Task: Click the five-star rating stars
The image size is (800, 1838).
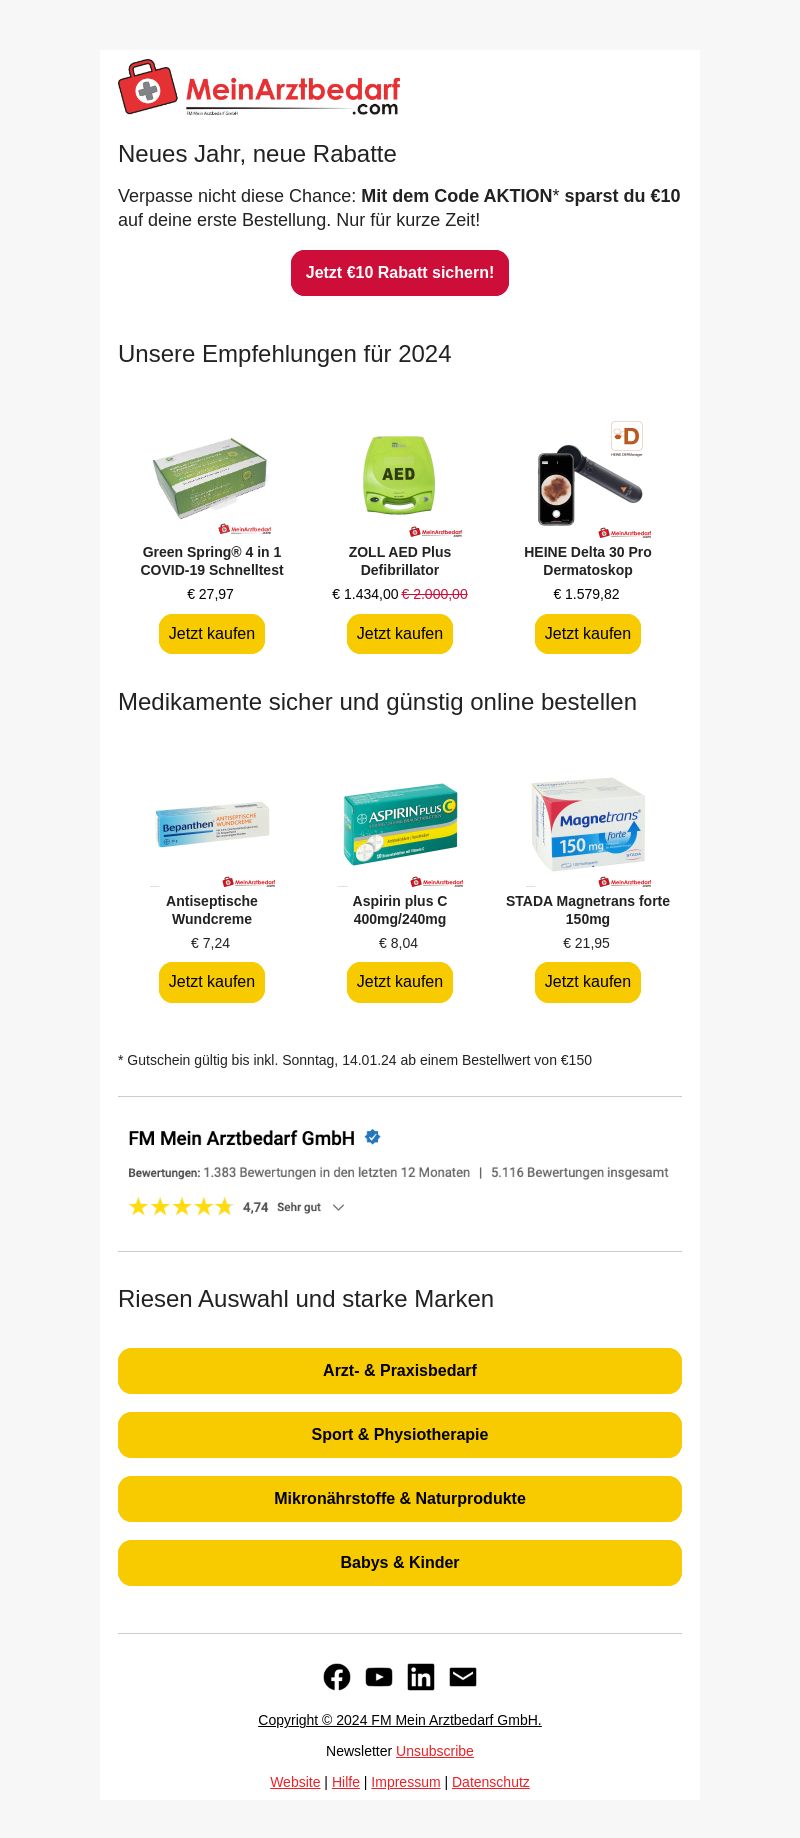Action: click(x=181, y=1207)
